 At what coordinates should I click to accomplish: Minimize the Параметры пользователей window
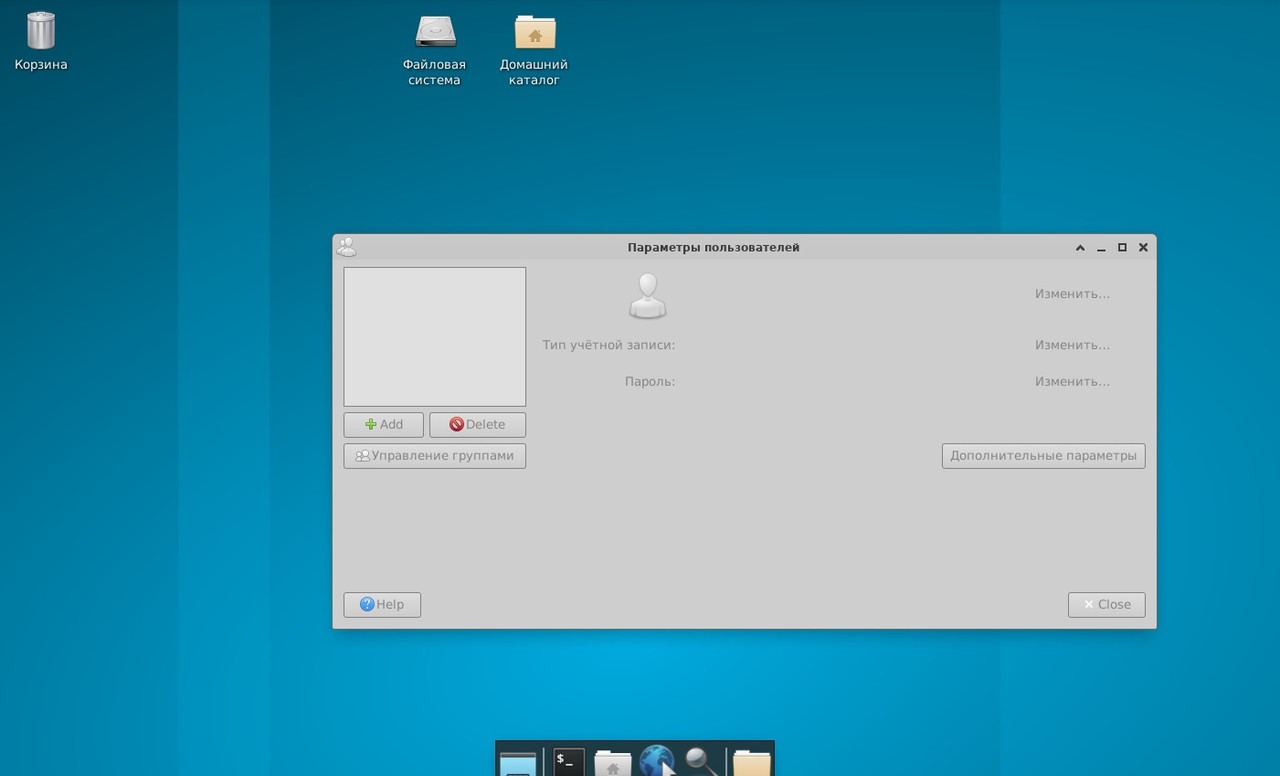pyautogui.click(x=1101, y=247)
